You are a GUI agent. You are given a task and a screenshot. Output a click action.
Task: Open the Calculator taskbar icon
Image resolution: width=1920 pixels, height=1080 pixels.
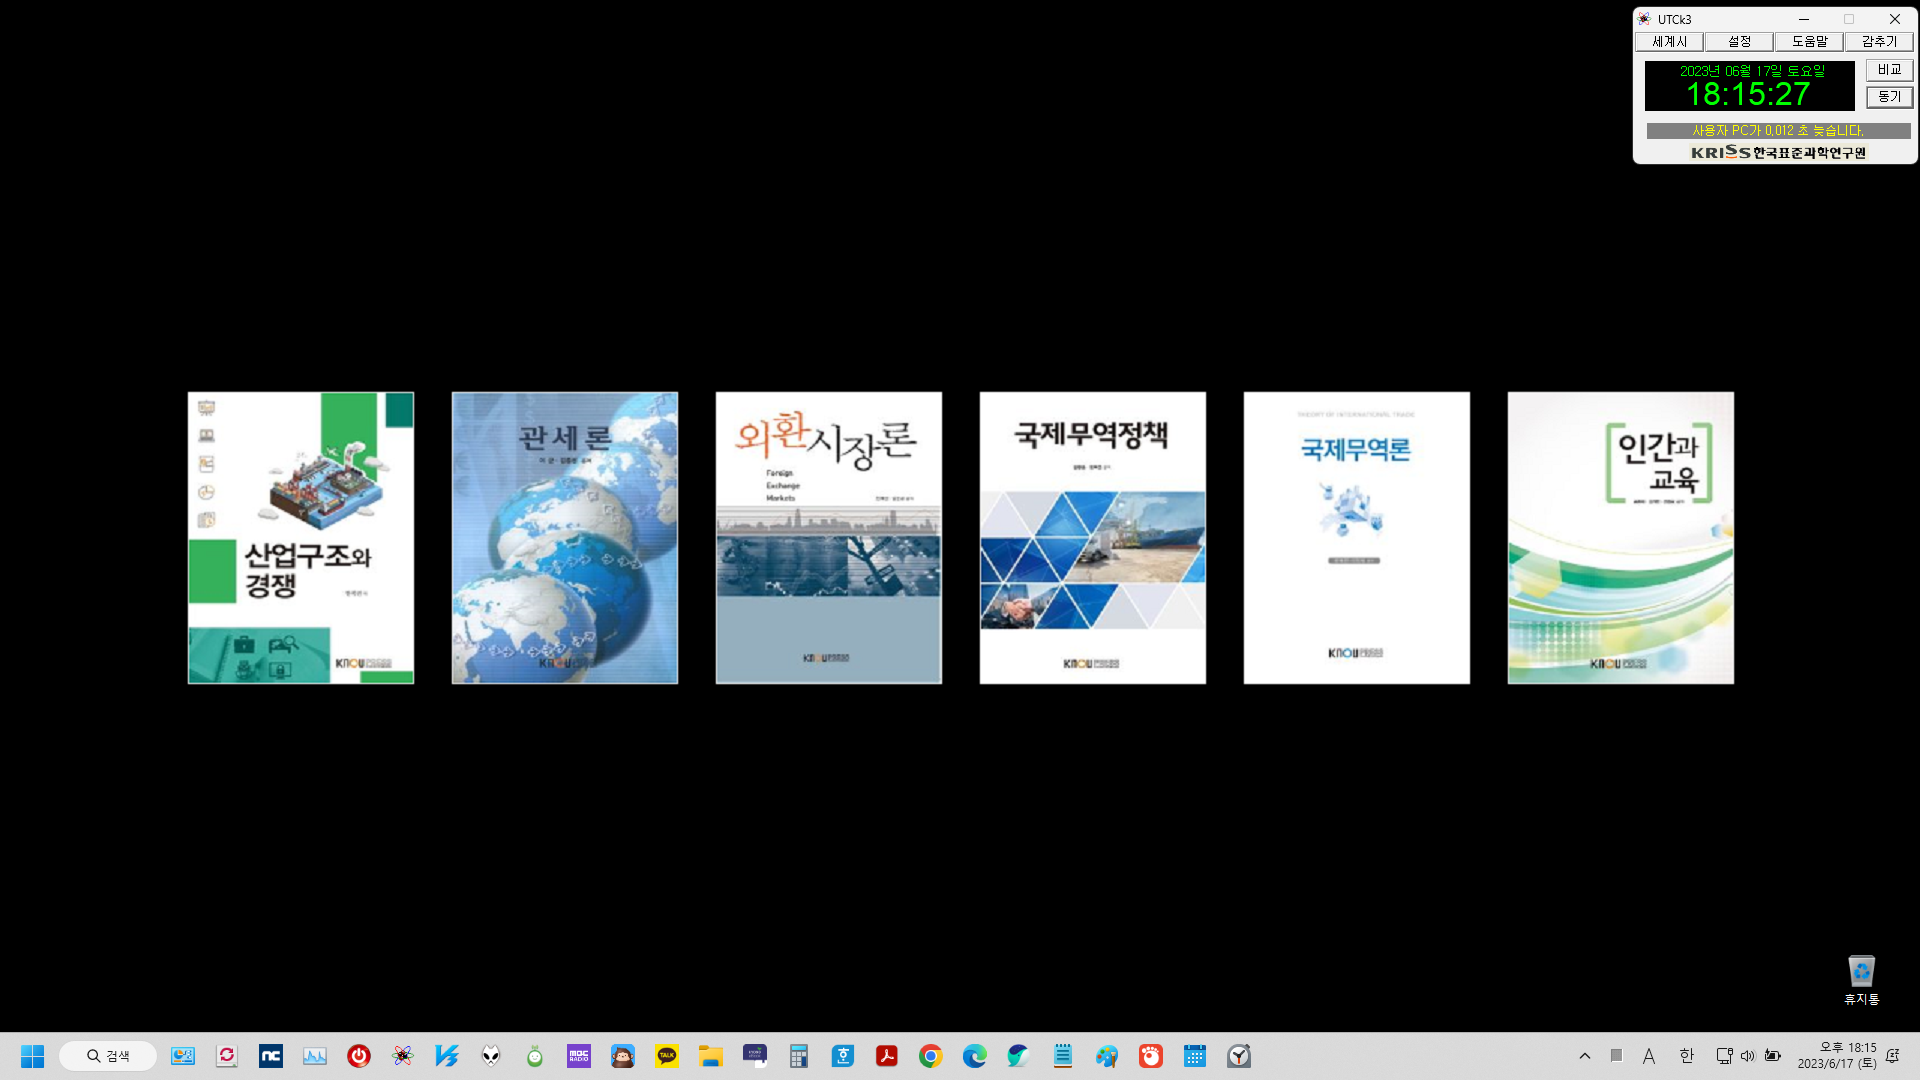(x=798, y=1056)
